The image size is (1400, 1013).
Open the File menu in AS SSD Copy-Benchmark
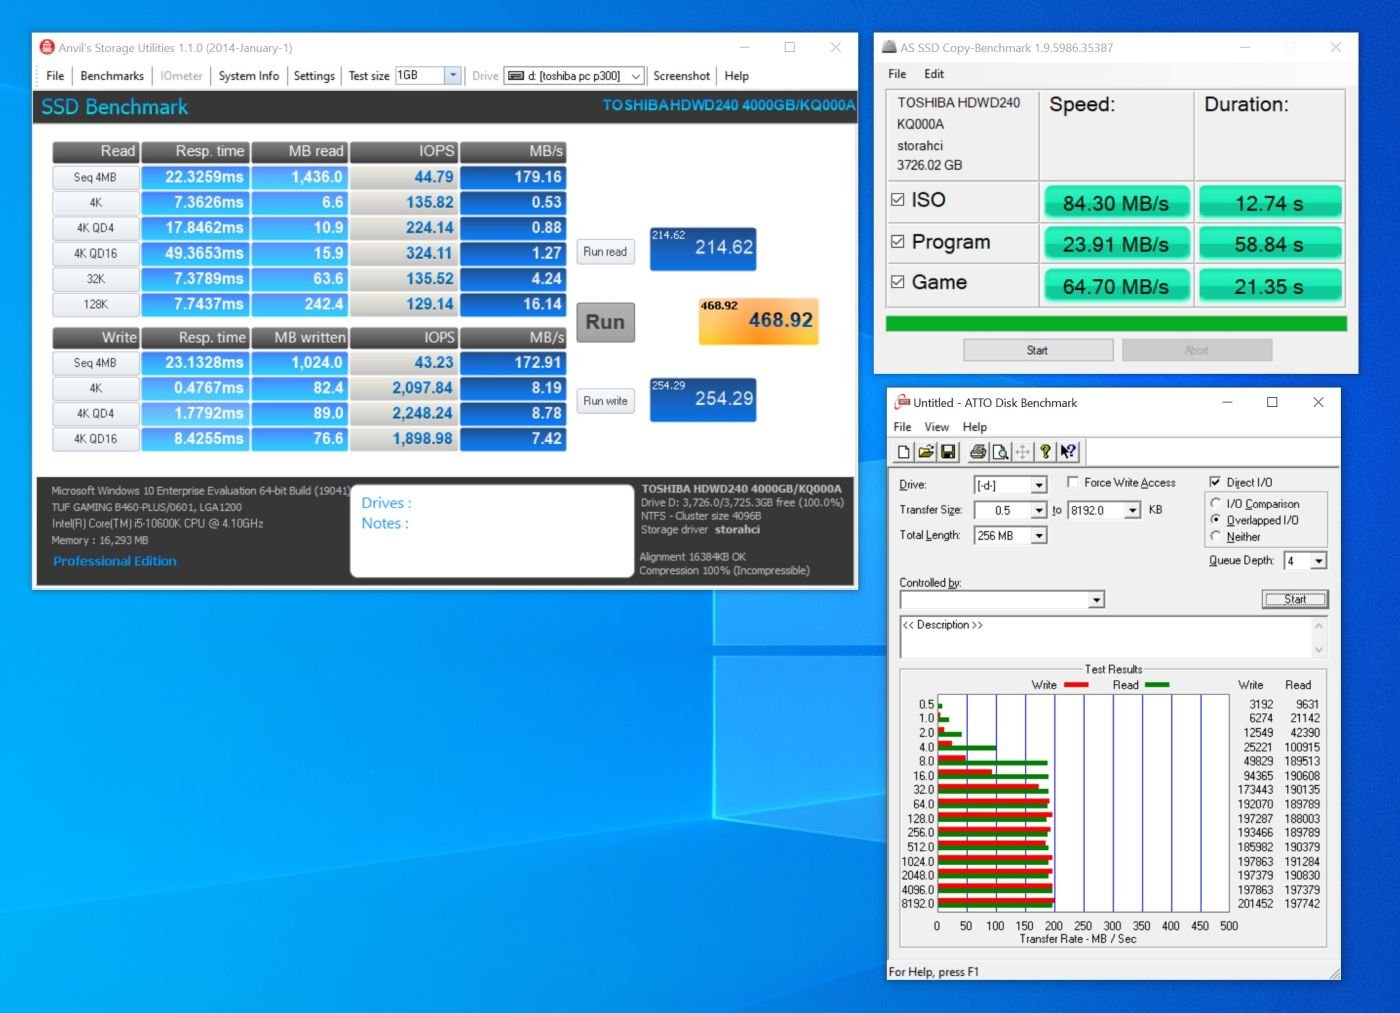[897, 74]
